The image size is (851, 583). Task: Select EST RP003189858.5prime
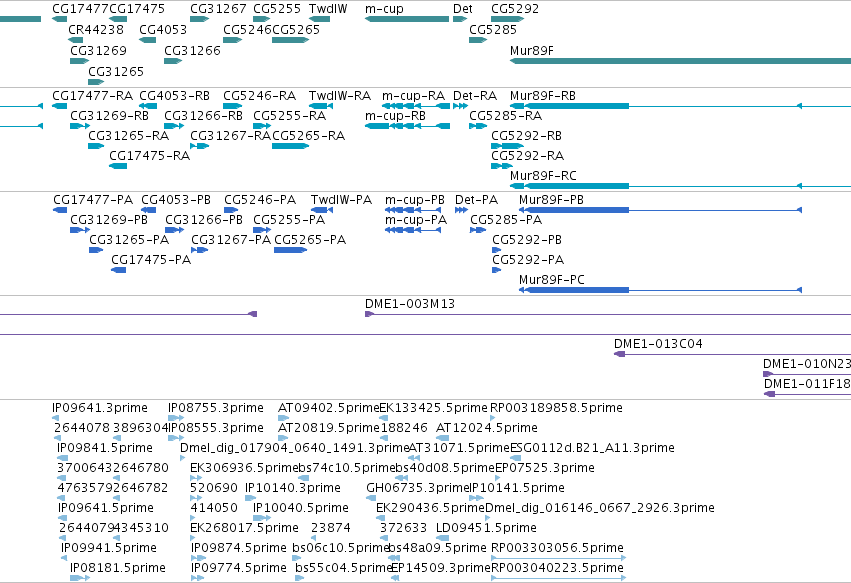point(556,408)
